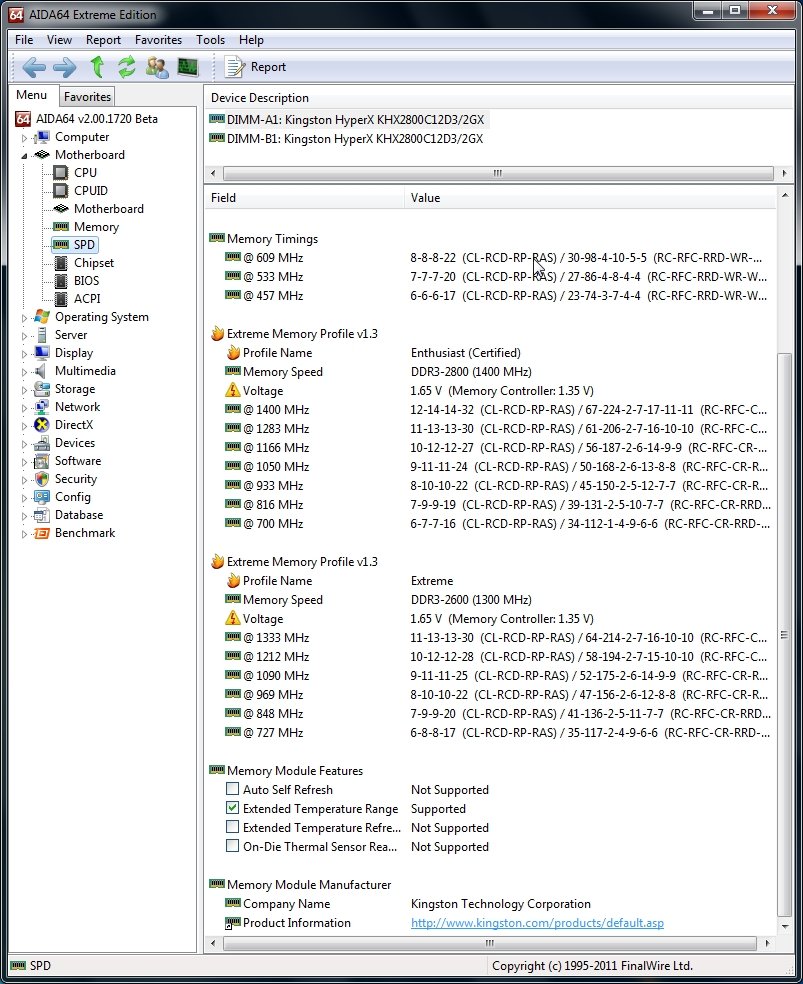Toggle the Auto Self Refresh checkbox
Viewport: 803px width, 984px height.
233,789
